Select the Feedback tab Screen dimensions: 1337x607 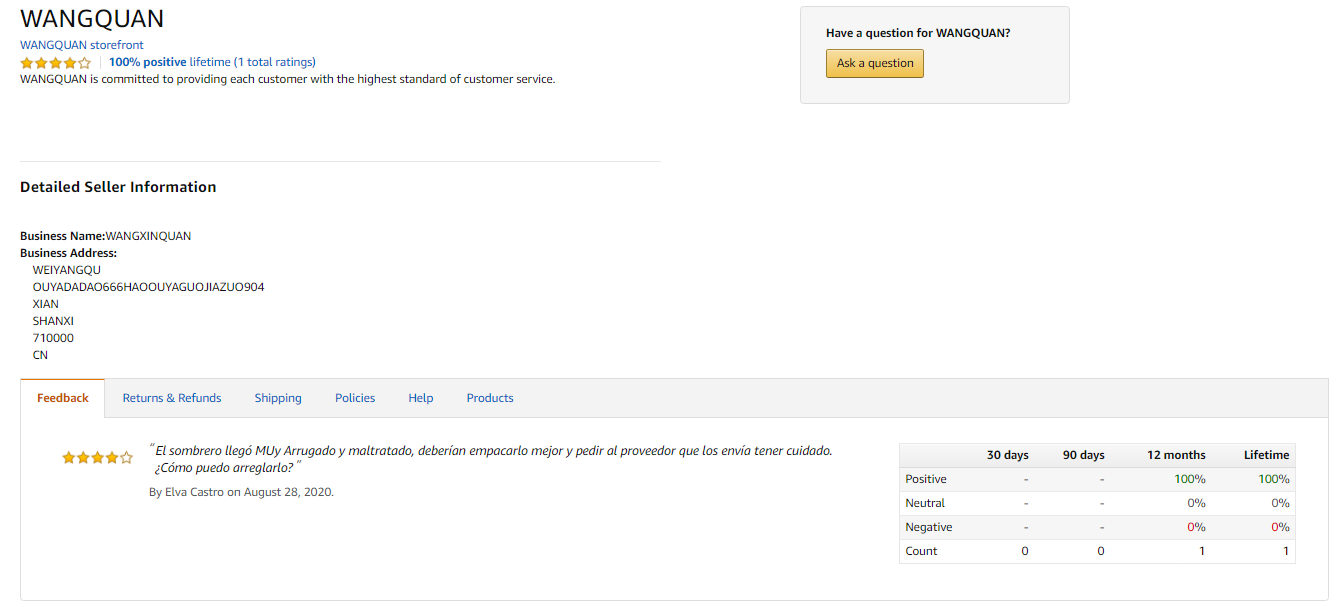pyautogui.click(x=63, y=398)
